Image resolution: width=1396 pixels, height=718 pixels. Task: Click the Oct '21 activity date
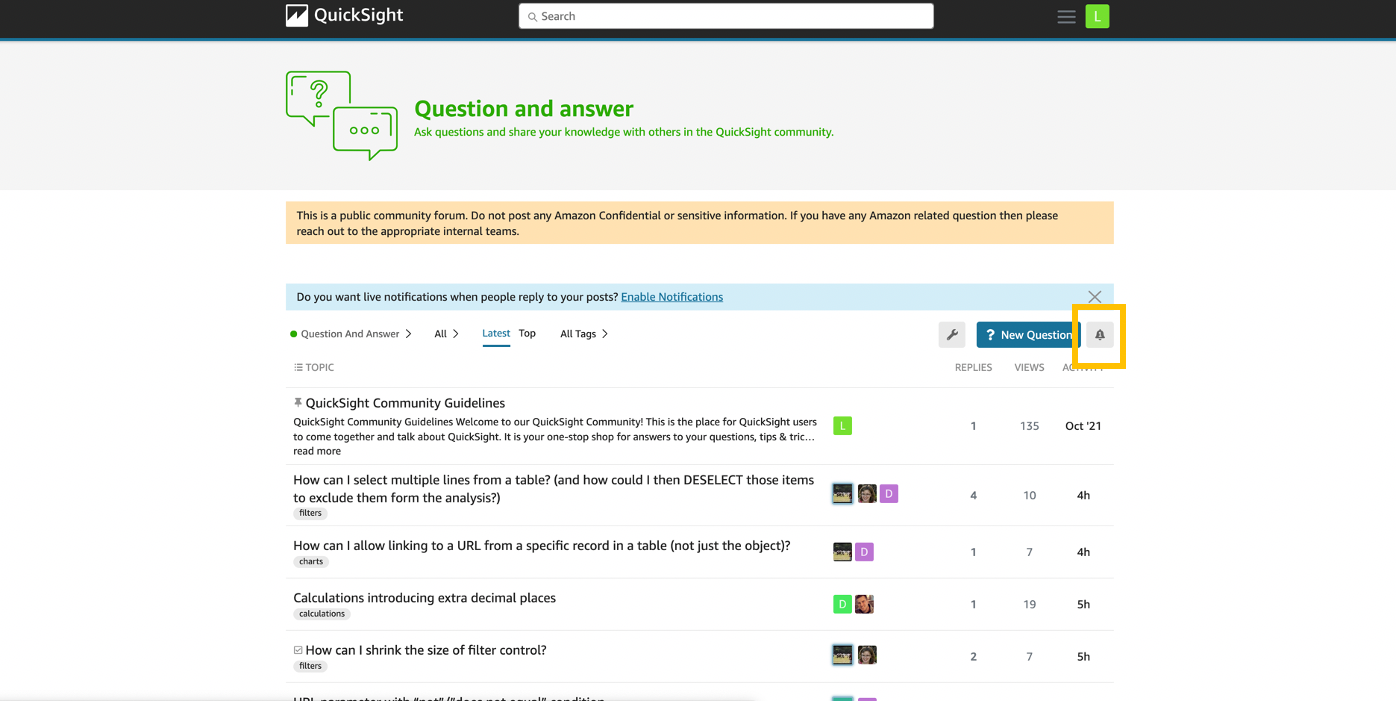1083,426
